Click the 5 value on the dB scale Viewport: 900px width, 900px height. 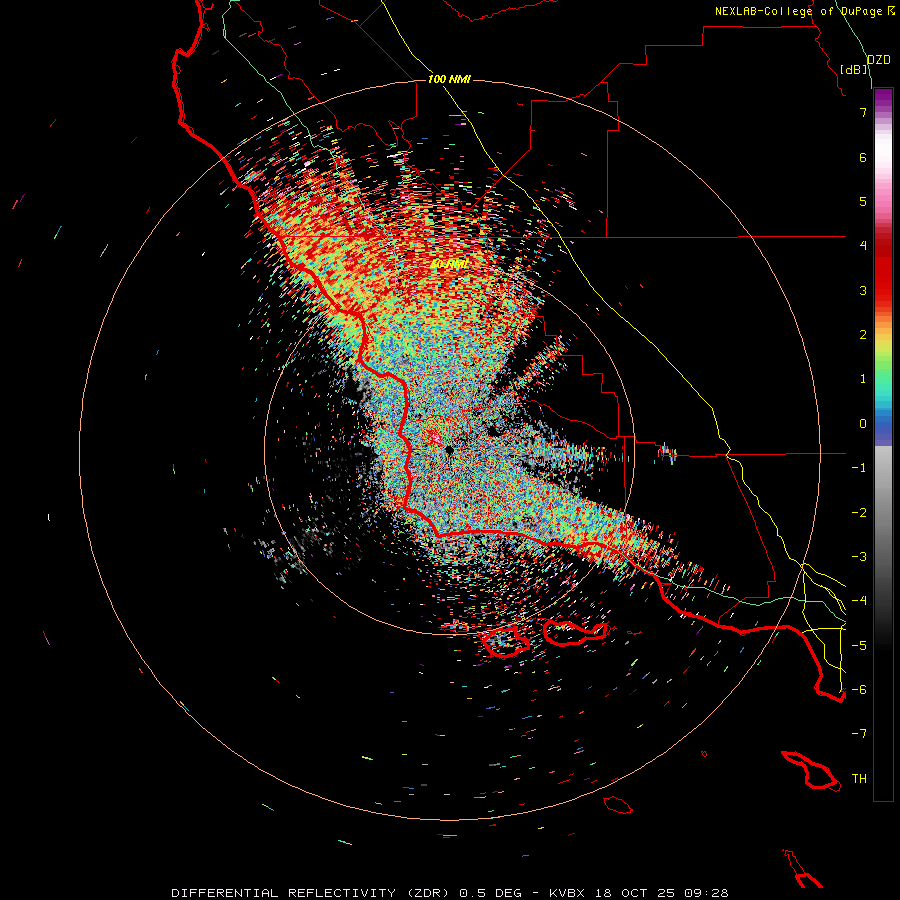[863, 201]
